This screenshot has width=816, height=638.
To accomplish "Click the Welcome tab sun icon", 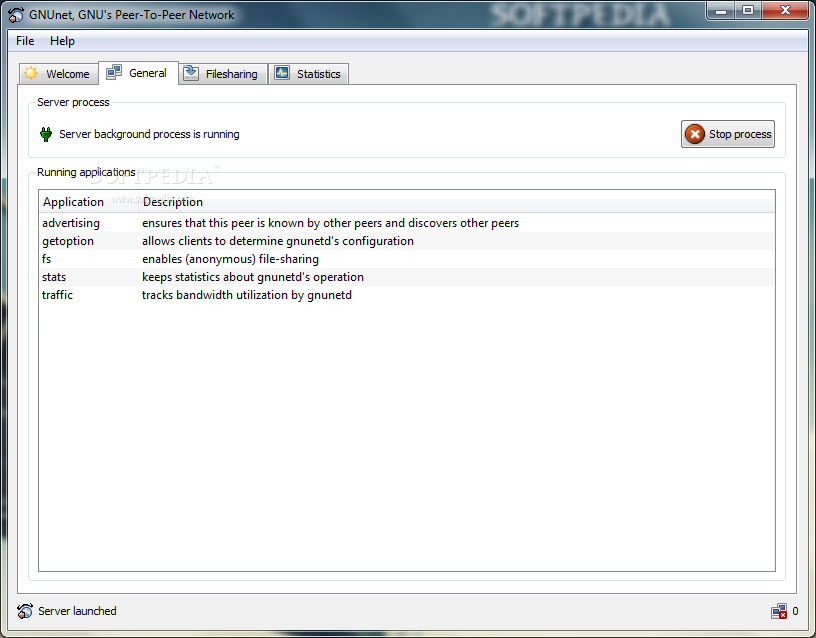I will (31, 73).
